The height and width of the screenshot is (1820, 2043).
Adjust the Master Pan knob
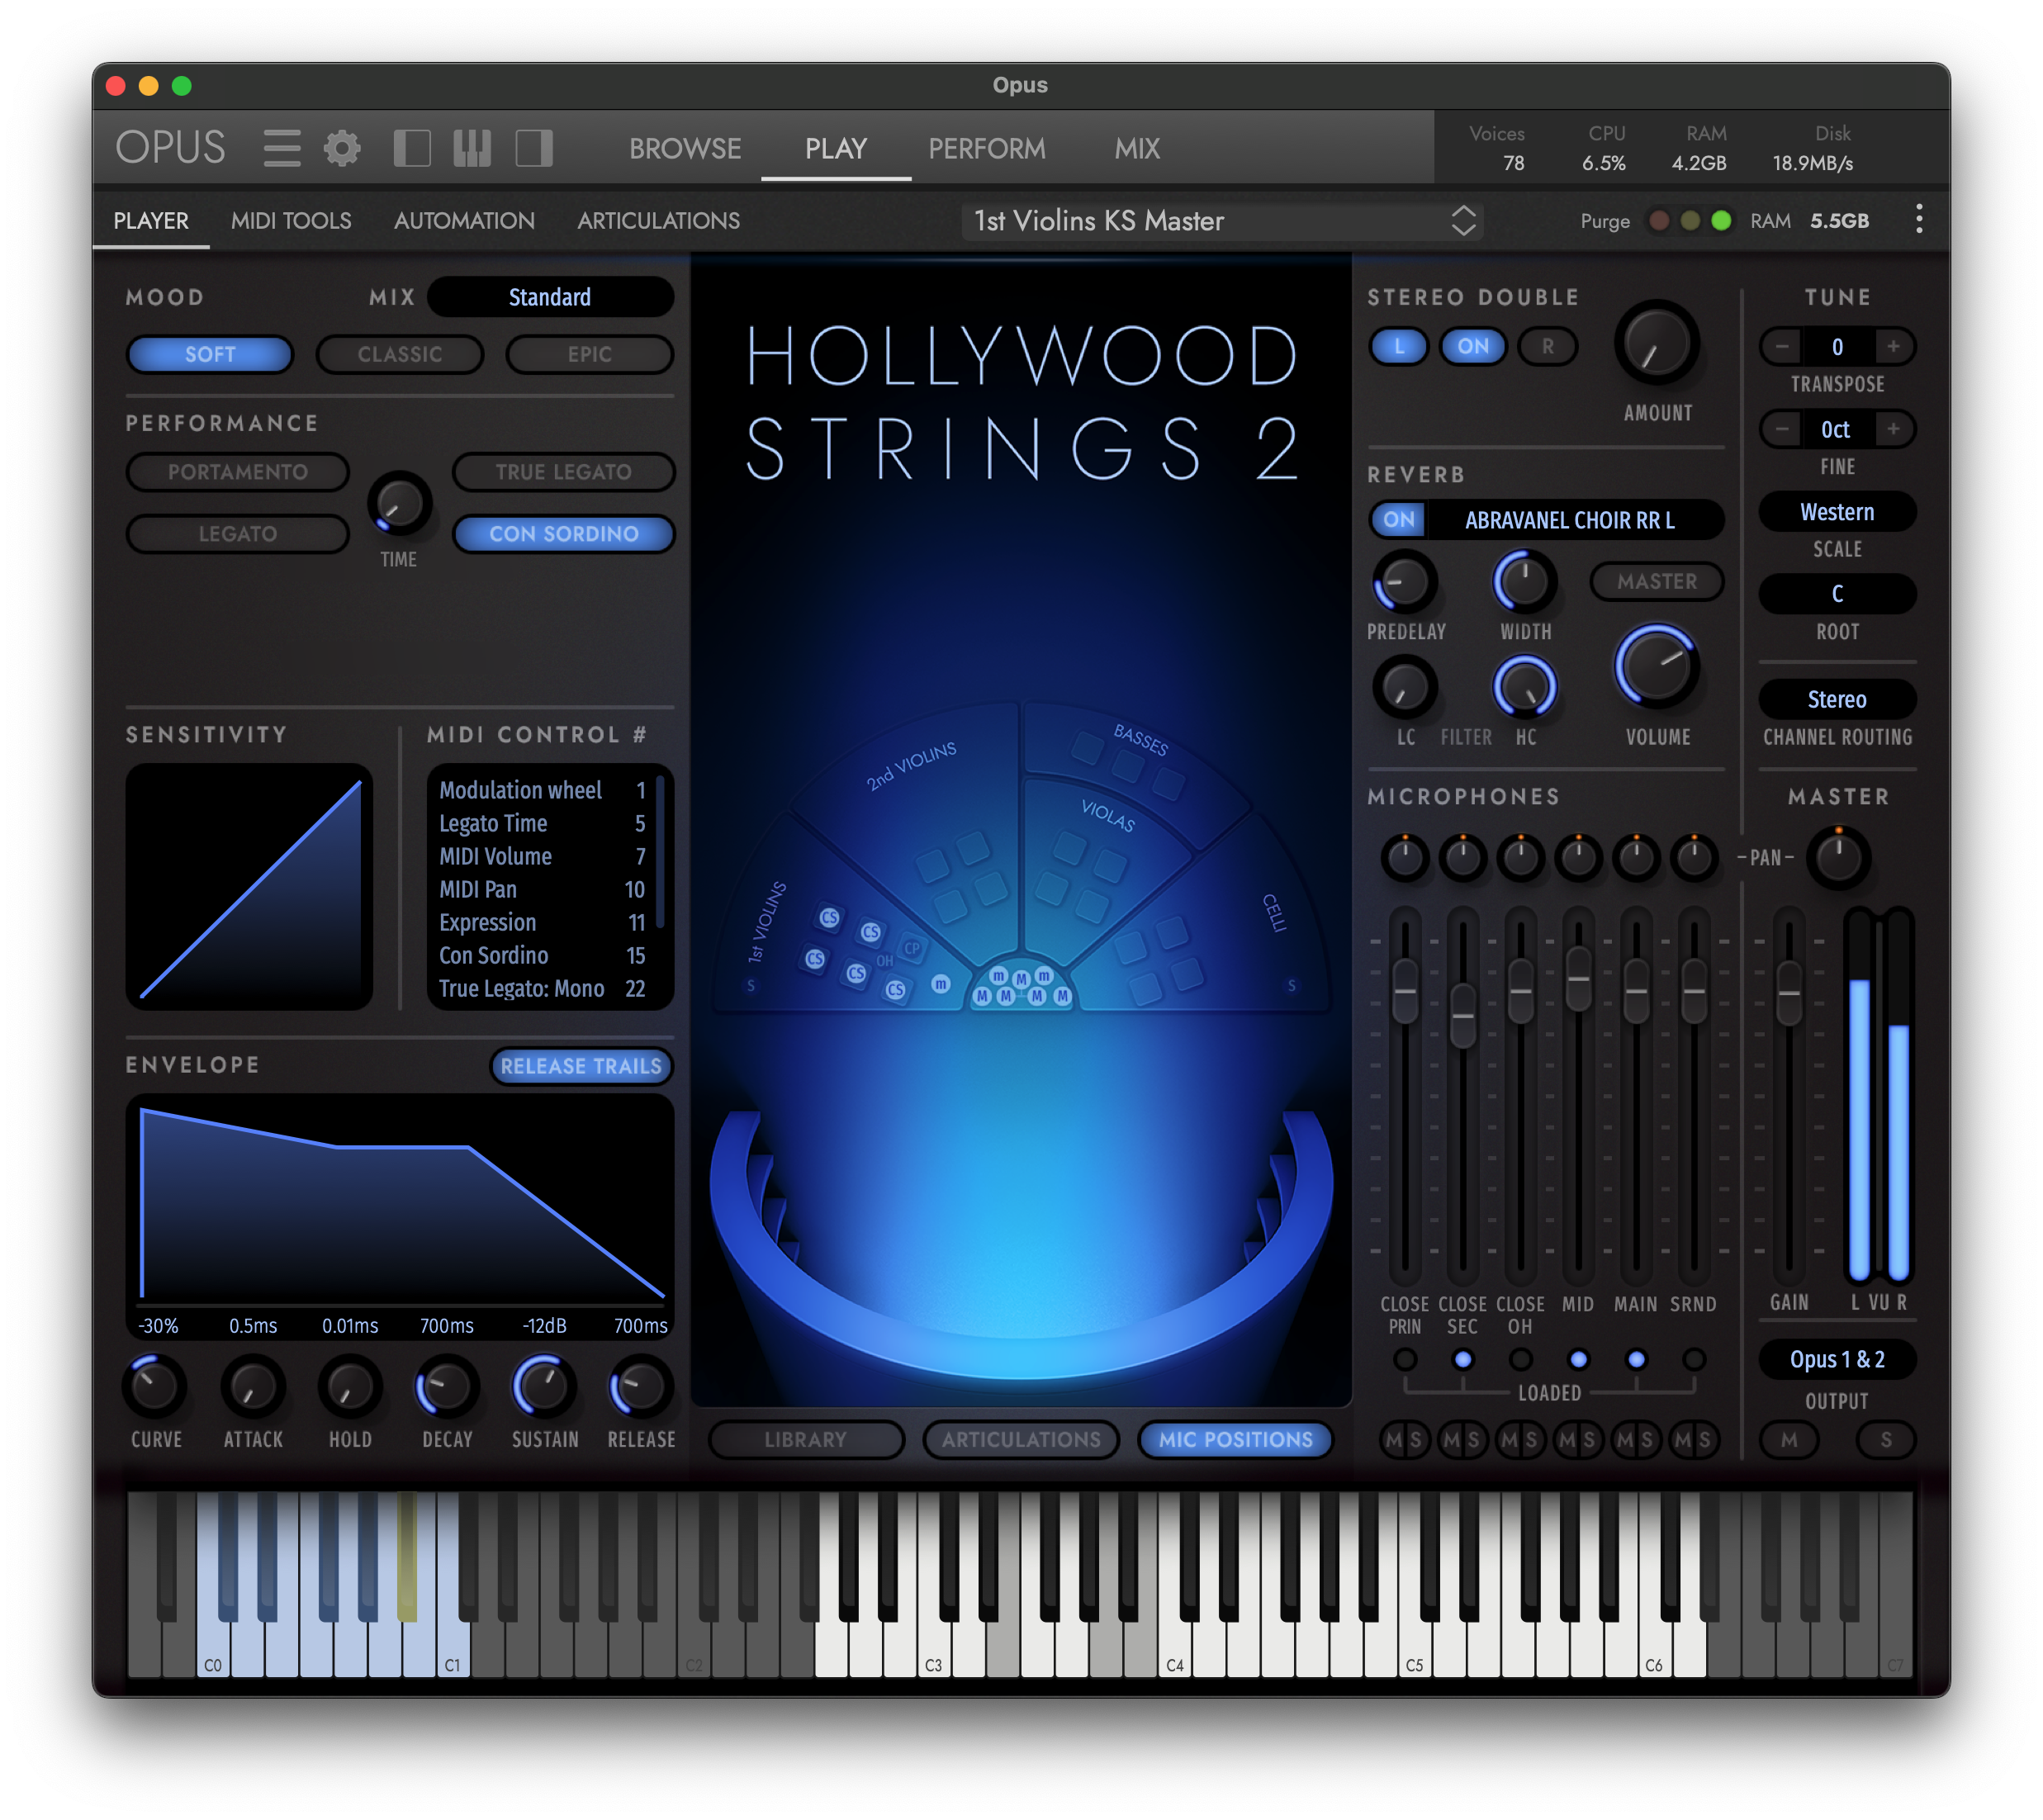tap(1838, 857)
